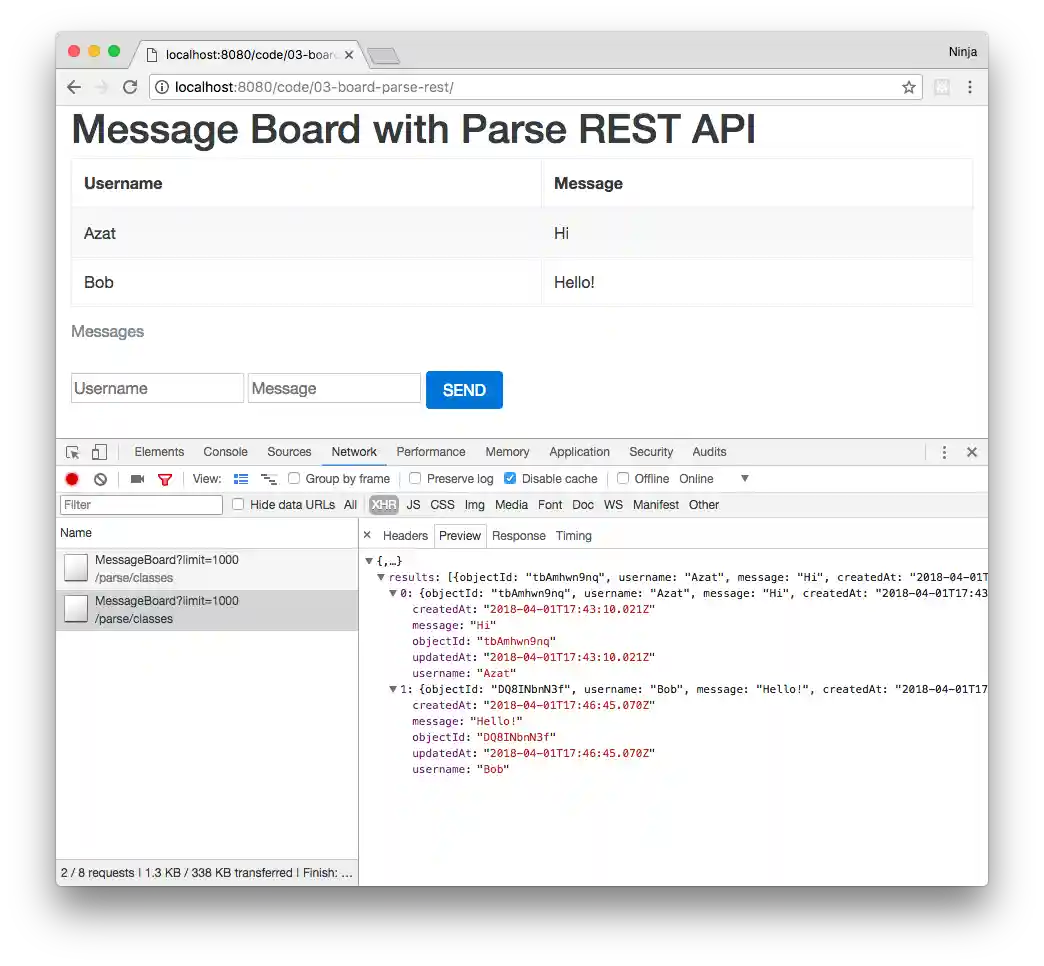The image size is (1044, 966).
Task: View raw Response tab
Action: tap(519, 536)
